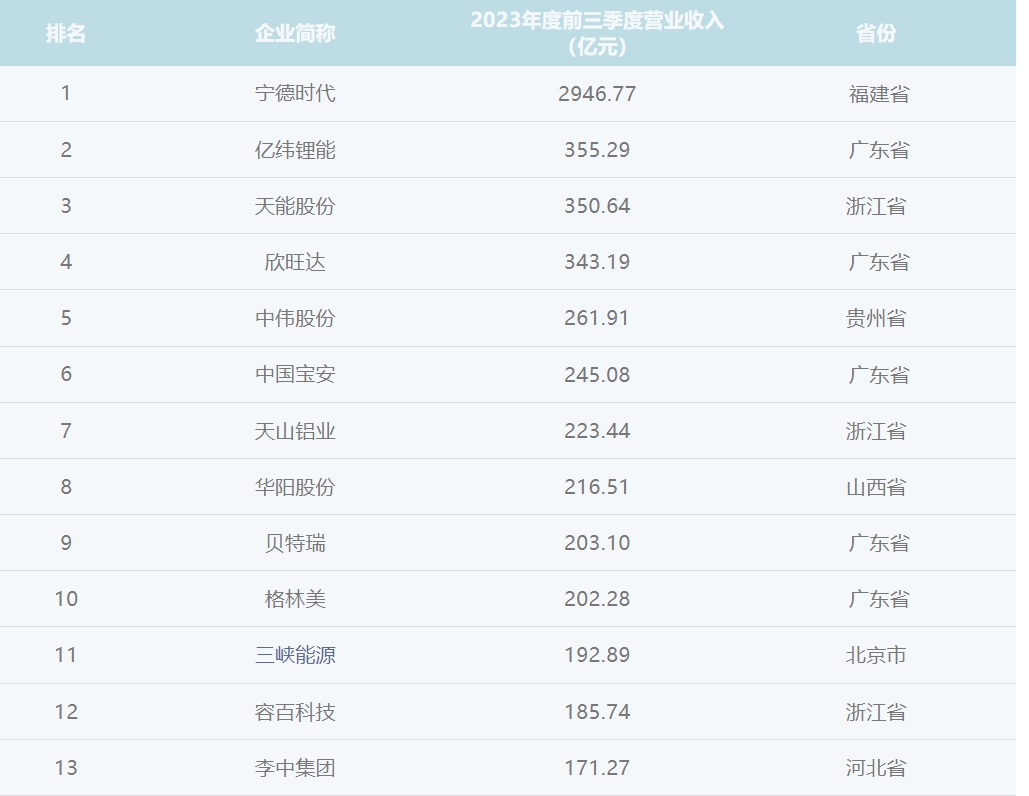Viewport: 1029px width, 796px height.
Task: Click the 企业简称 column header
Action: (x=295, y=33)
